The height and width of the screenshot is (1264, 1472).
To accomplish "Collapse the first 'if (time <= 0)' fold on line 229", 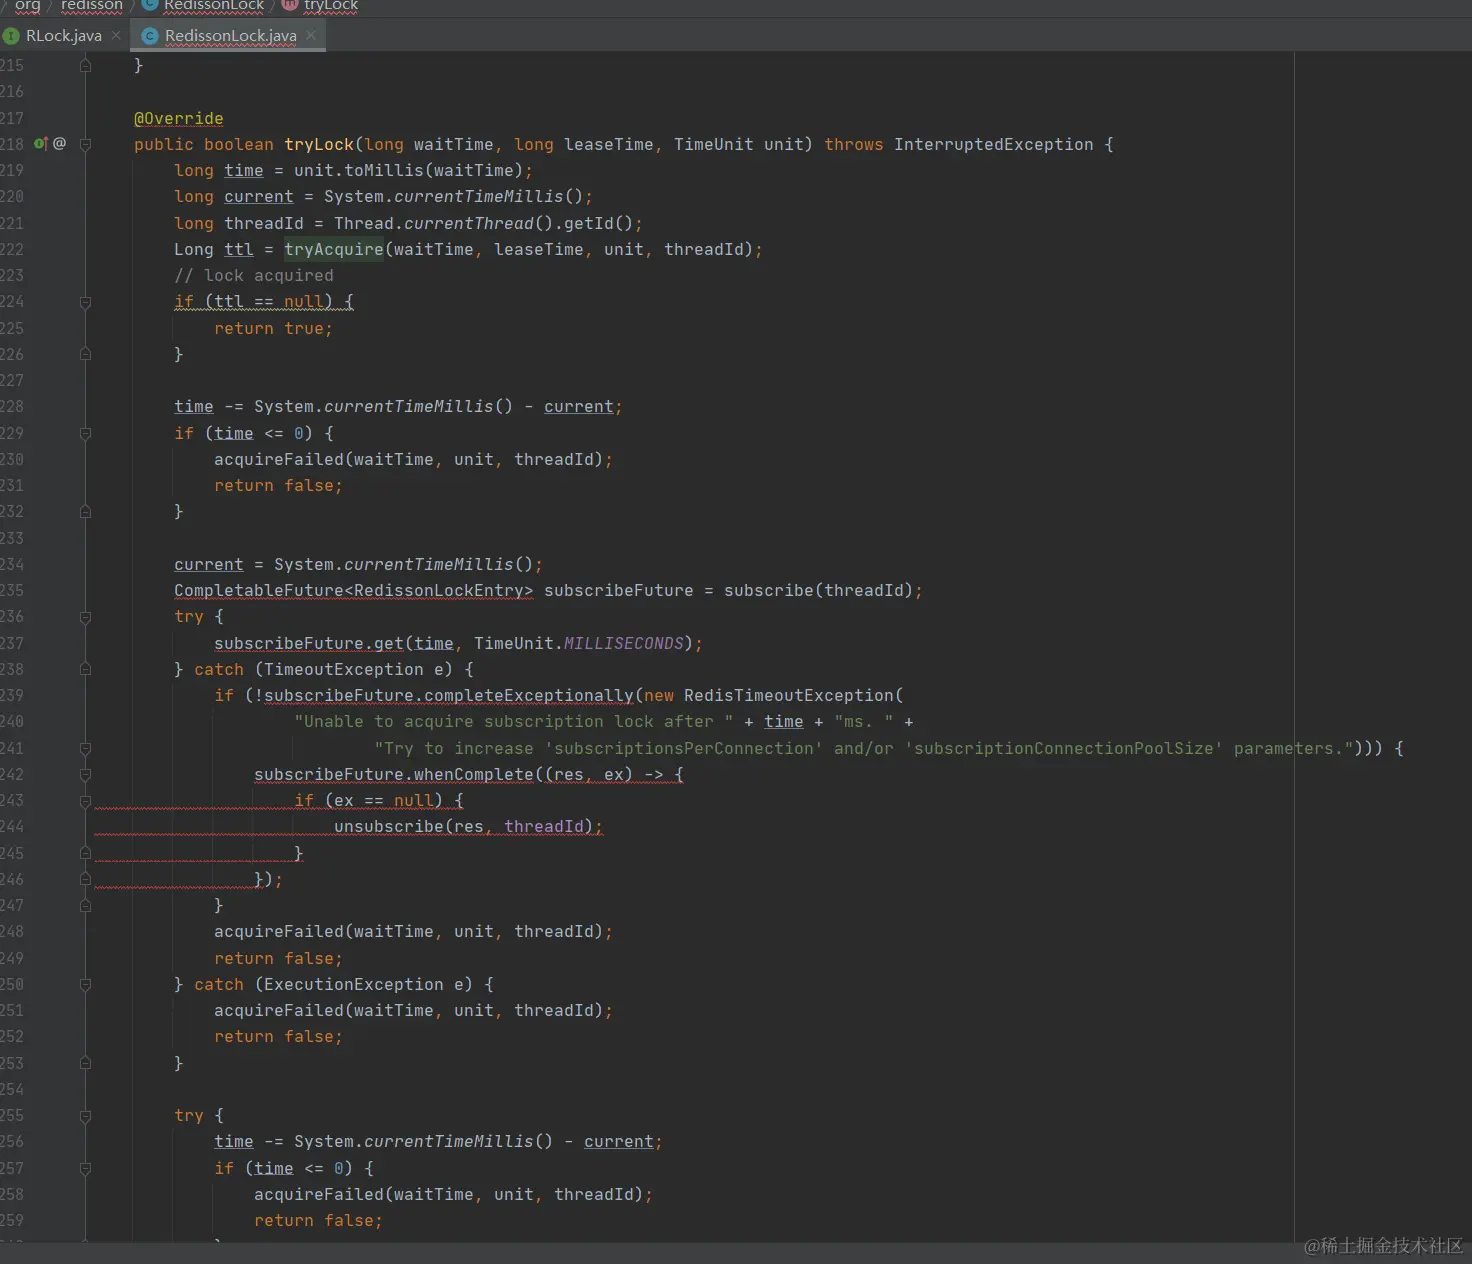I will 85,434.
